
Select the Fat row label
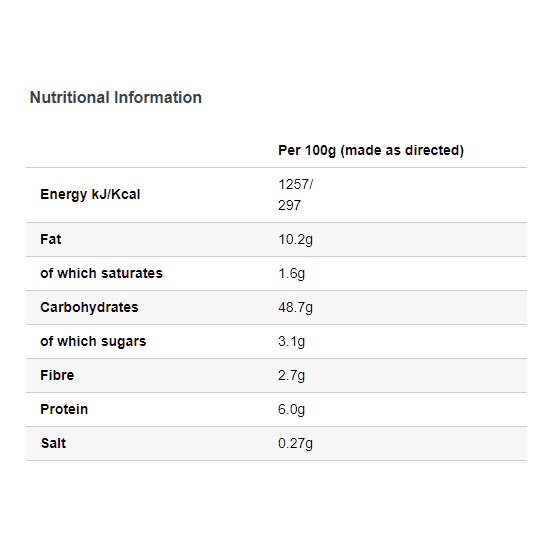[51, 239]
